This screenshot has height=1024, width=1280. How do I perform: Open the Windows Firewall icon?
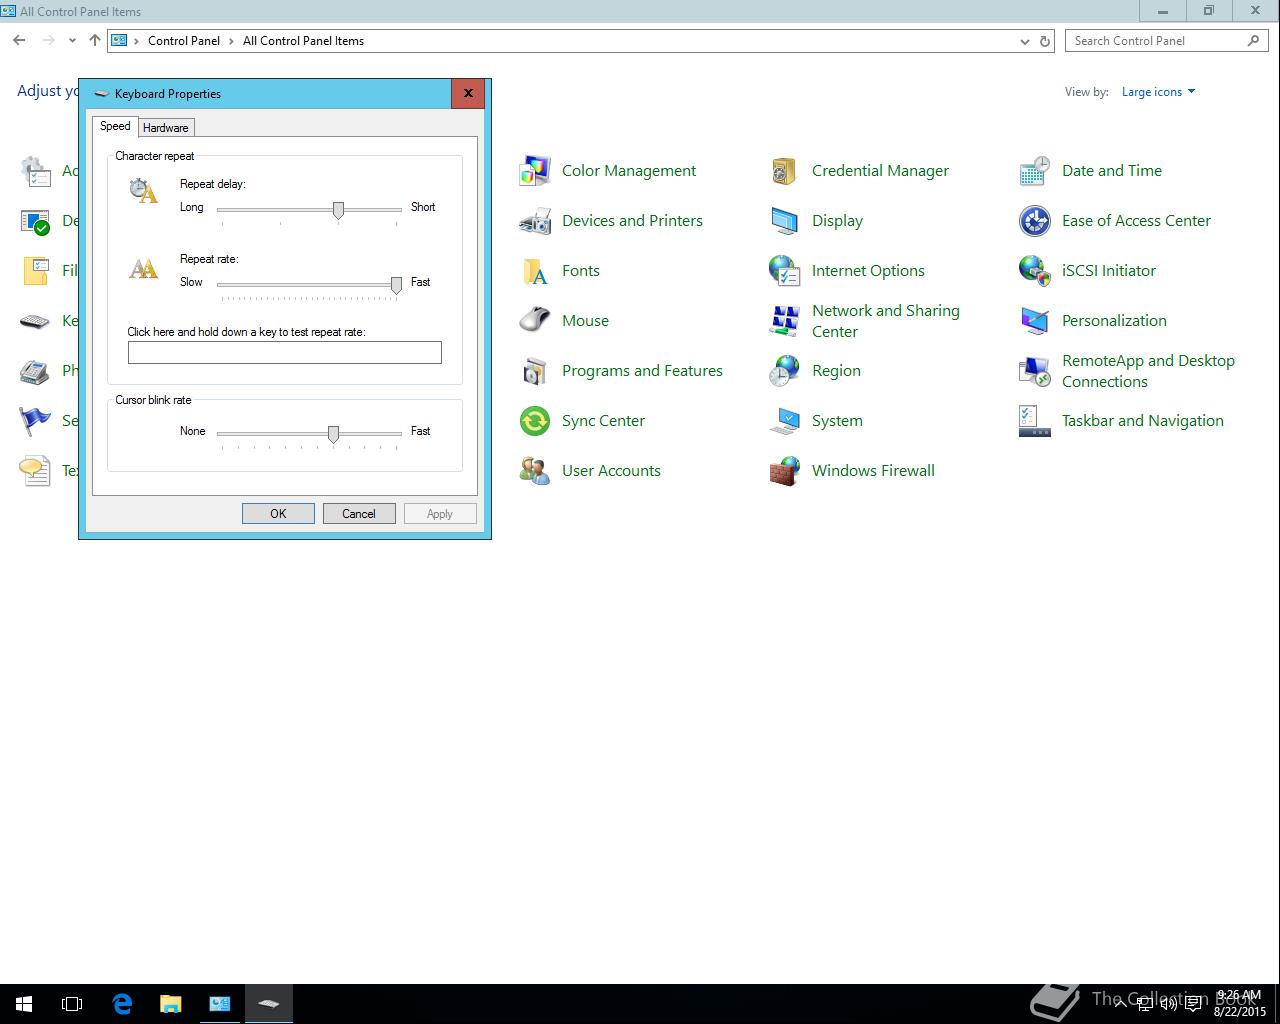coord(785,471)
